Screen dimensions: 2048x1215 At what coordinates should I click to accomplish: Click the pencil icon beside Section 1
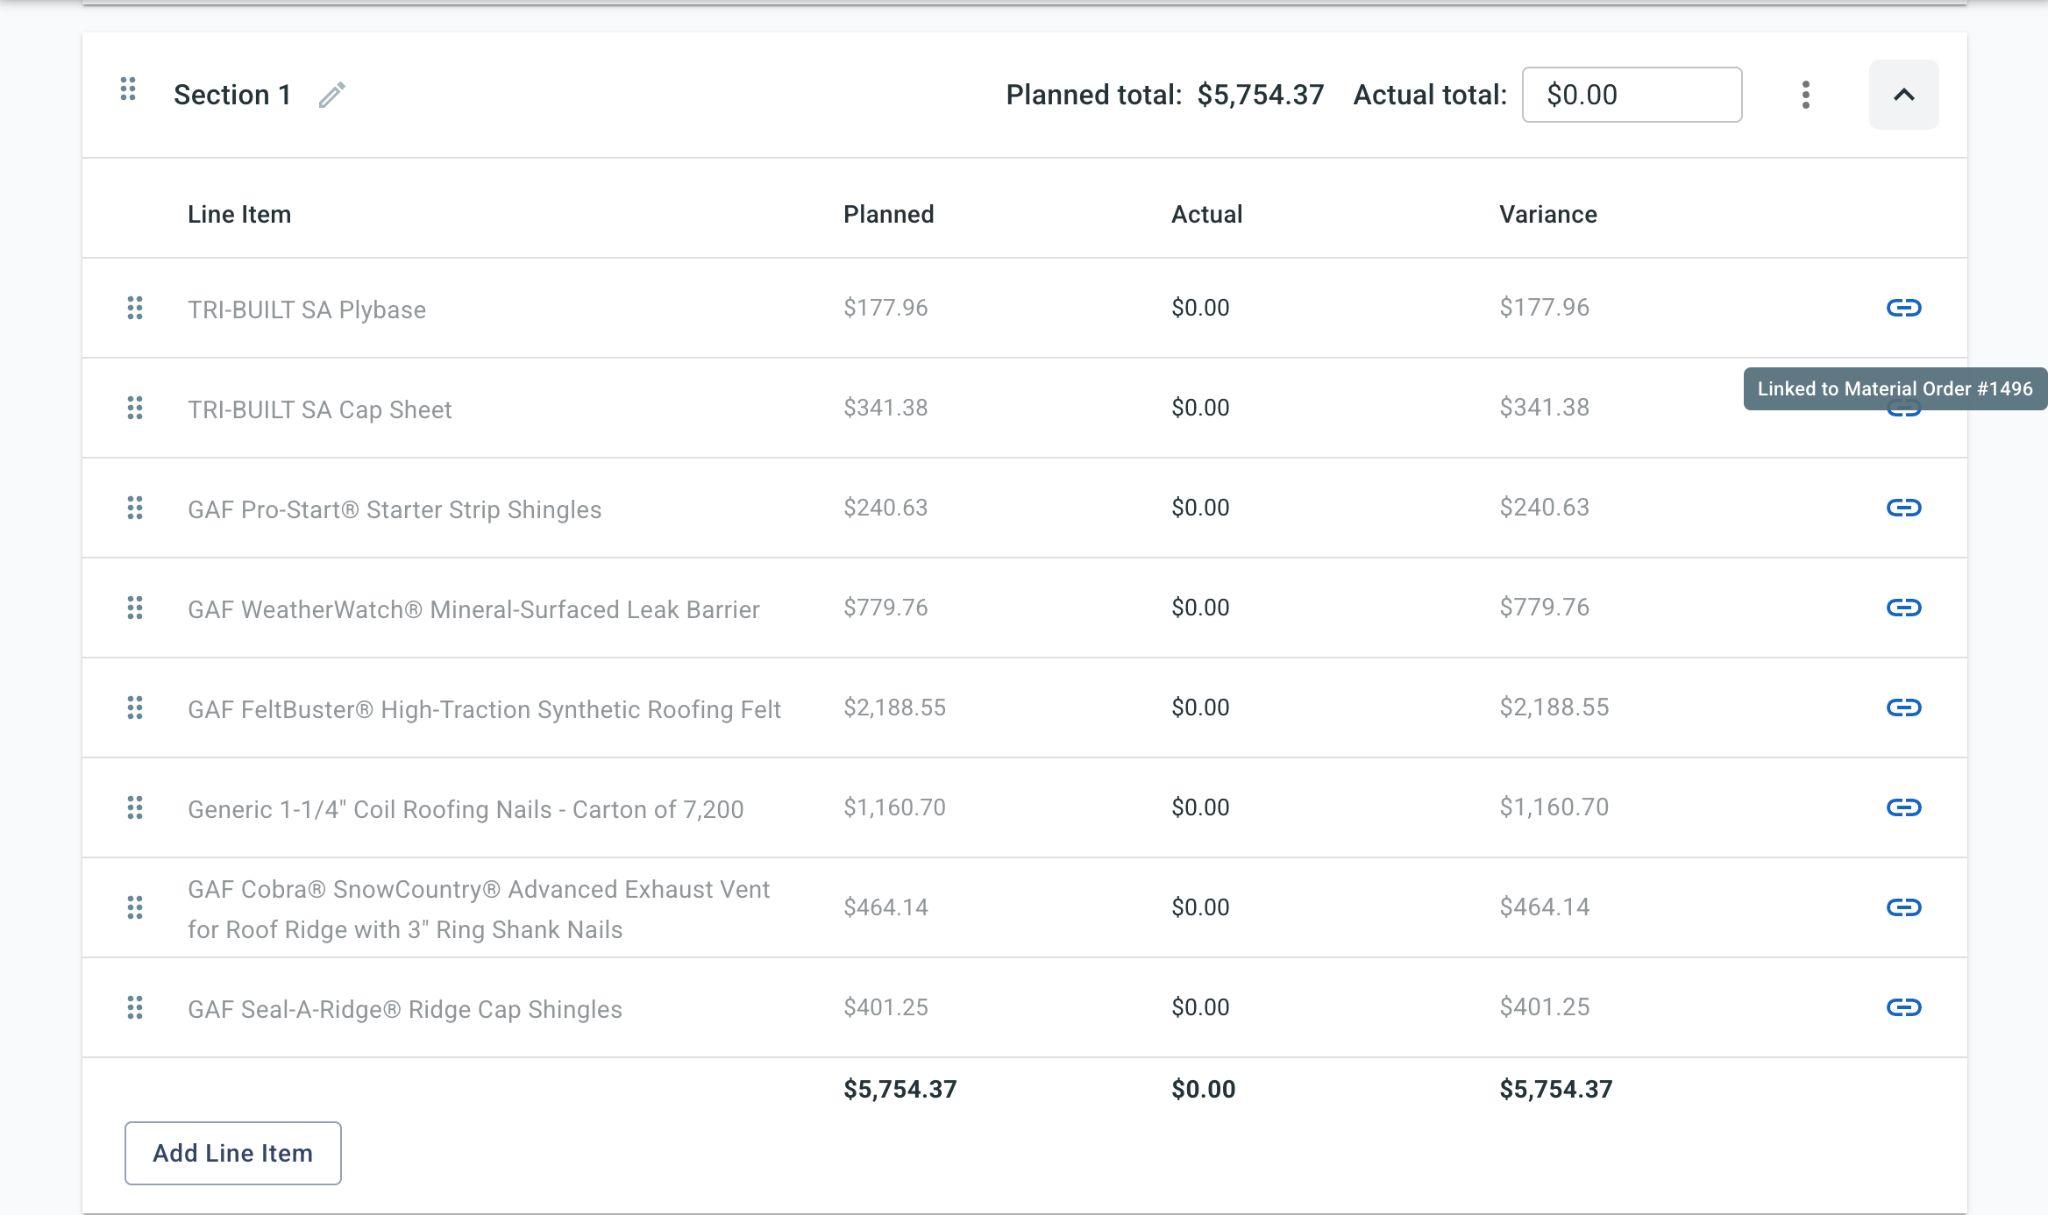coord(332,95)
